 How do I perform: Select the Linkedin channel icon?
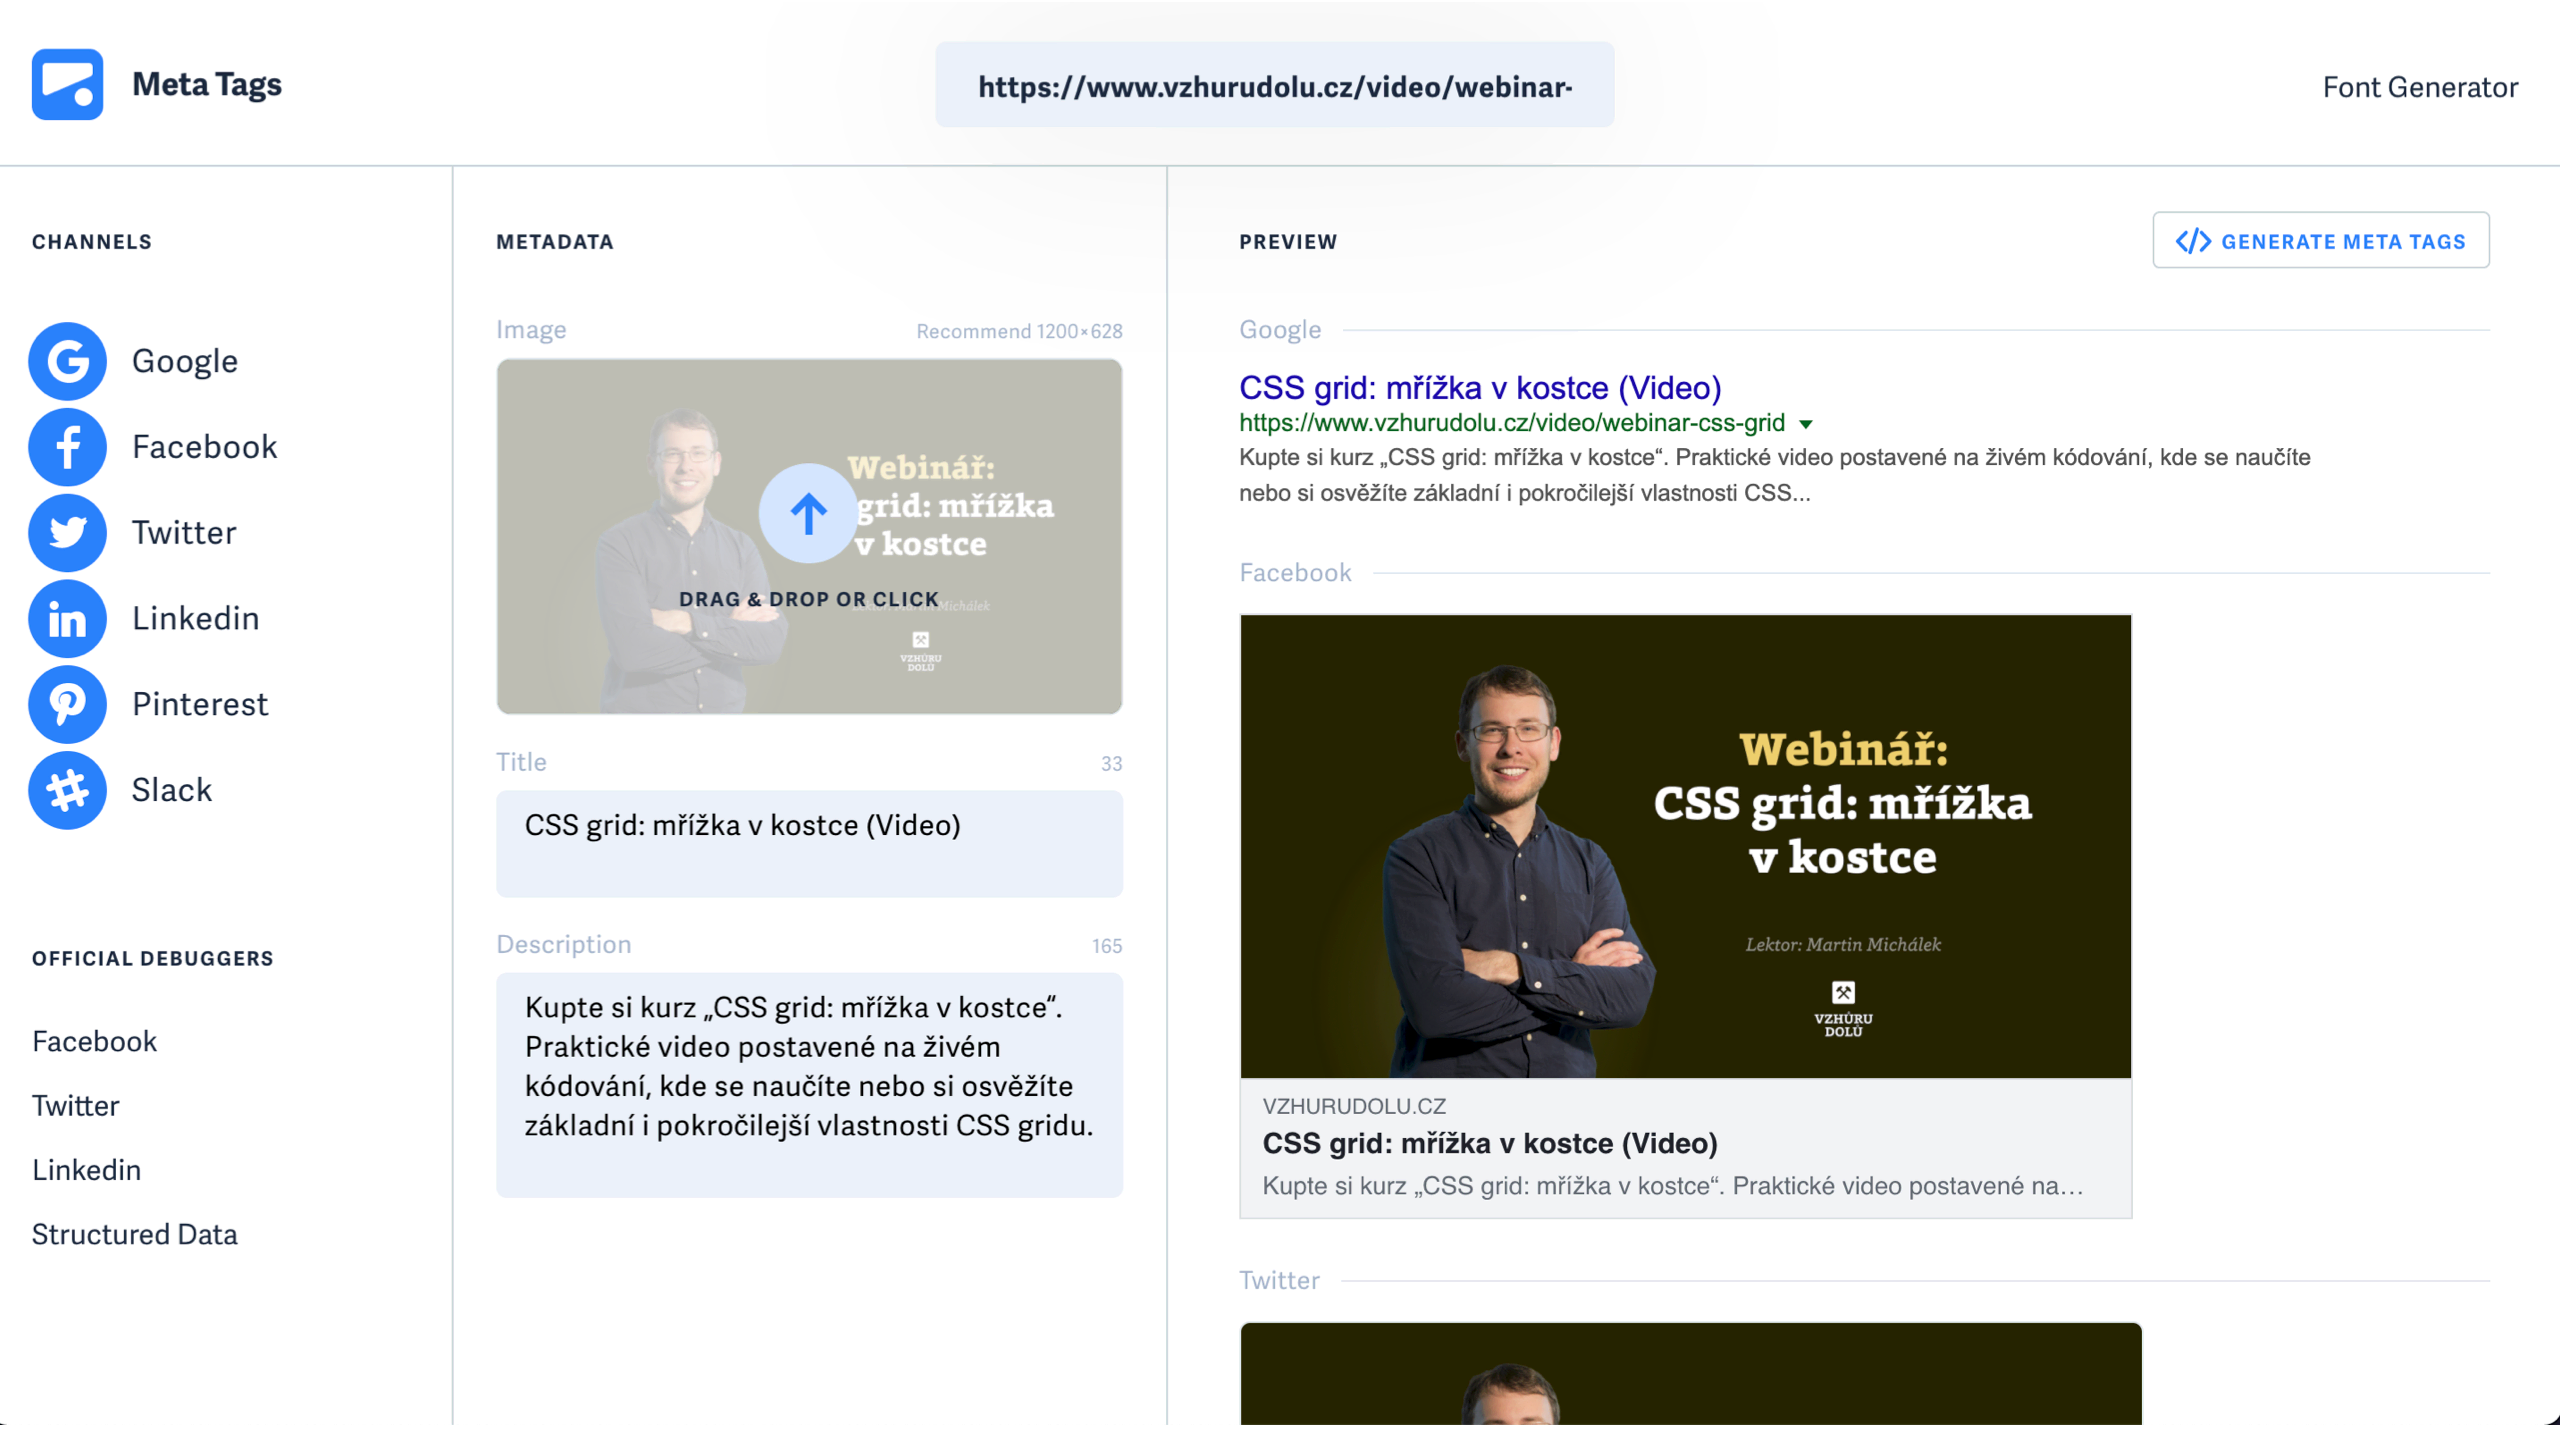(67, 619)
